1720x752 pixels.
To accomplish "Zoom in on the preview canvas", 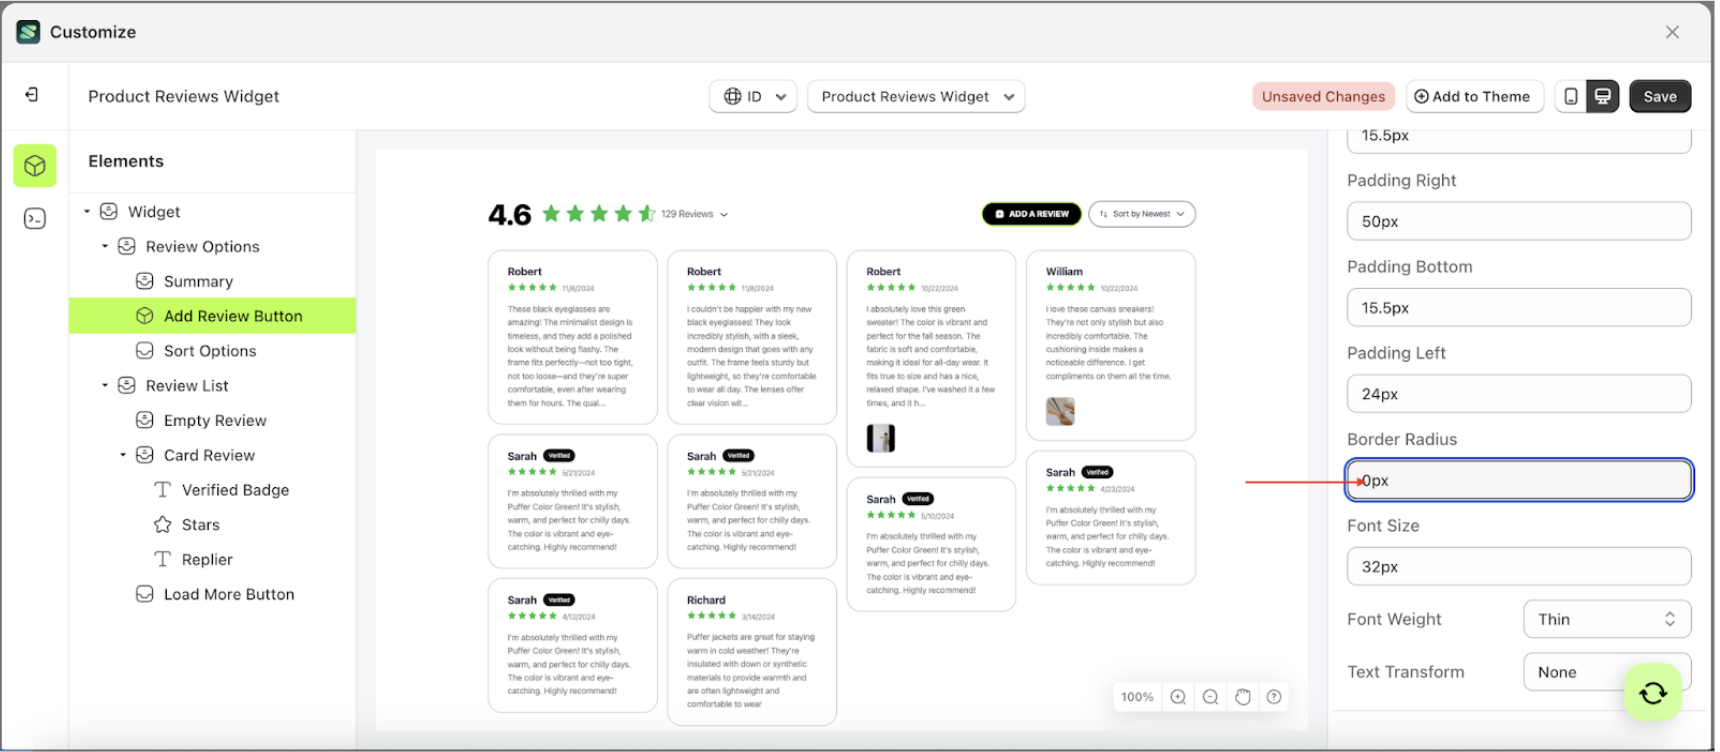I will (1178, 697).
